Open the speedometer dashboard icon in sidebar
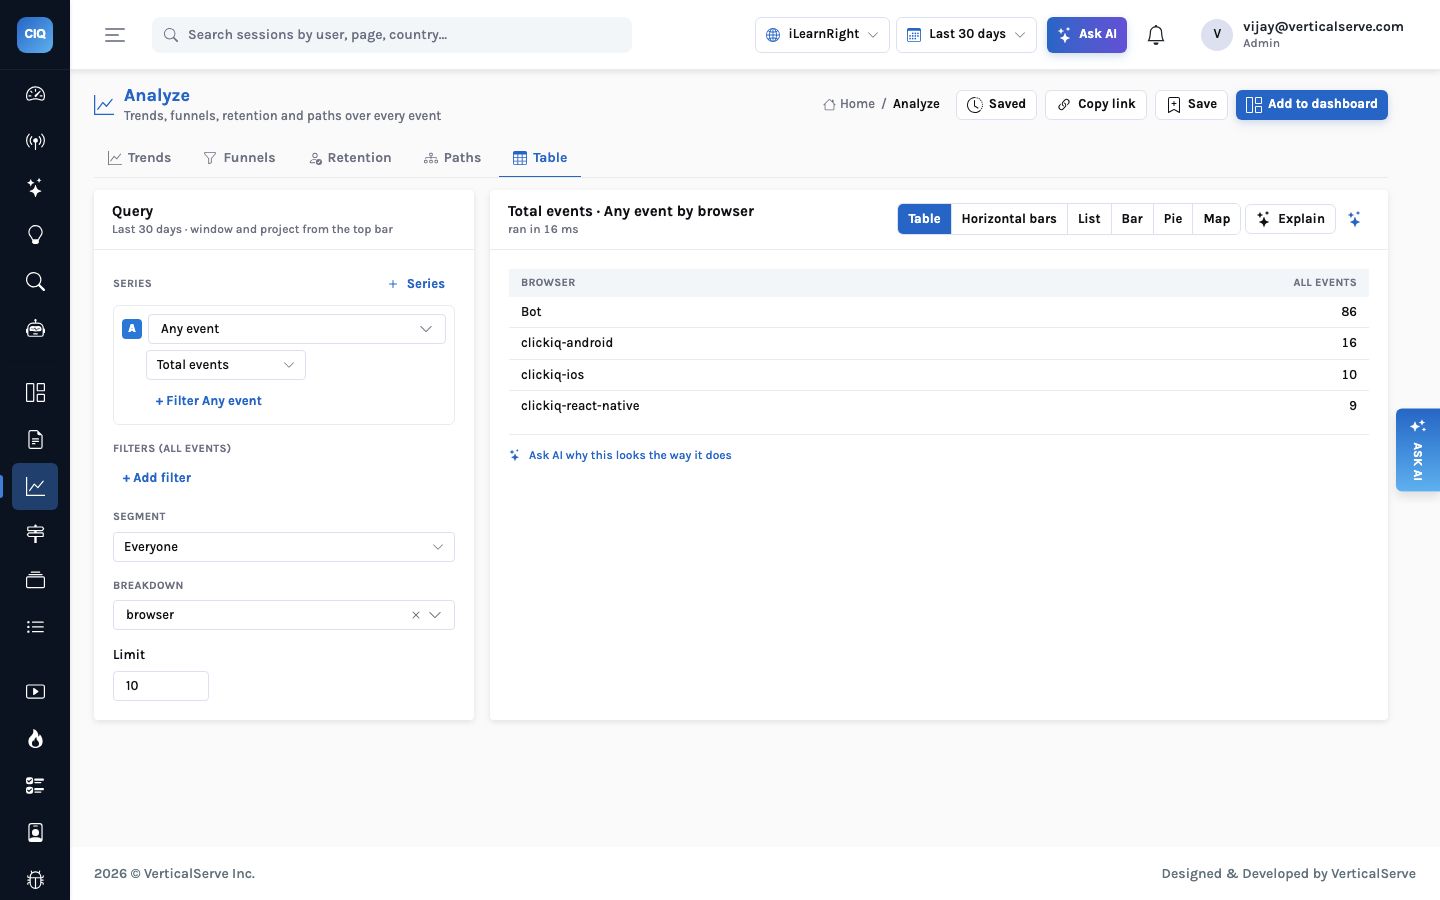Image resolution: width=1440 pixels, height=900 pixels. (35, 94)
